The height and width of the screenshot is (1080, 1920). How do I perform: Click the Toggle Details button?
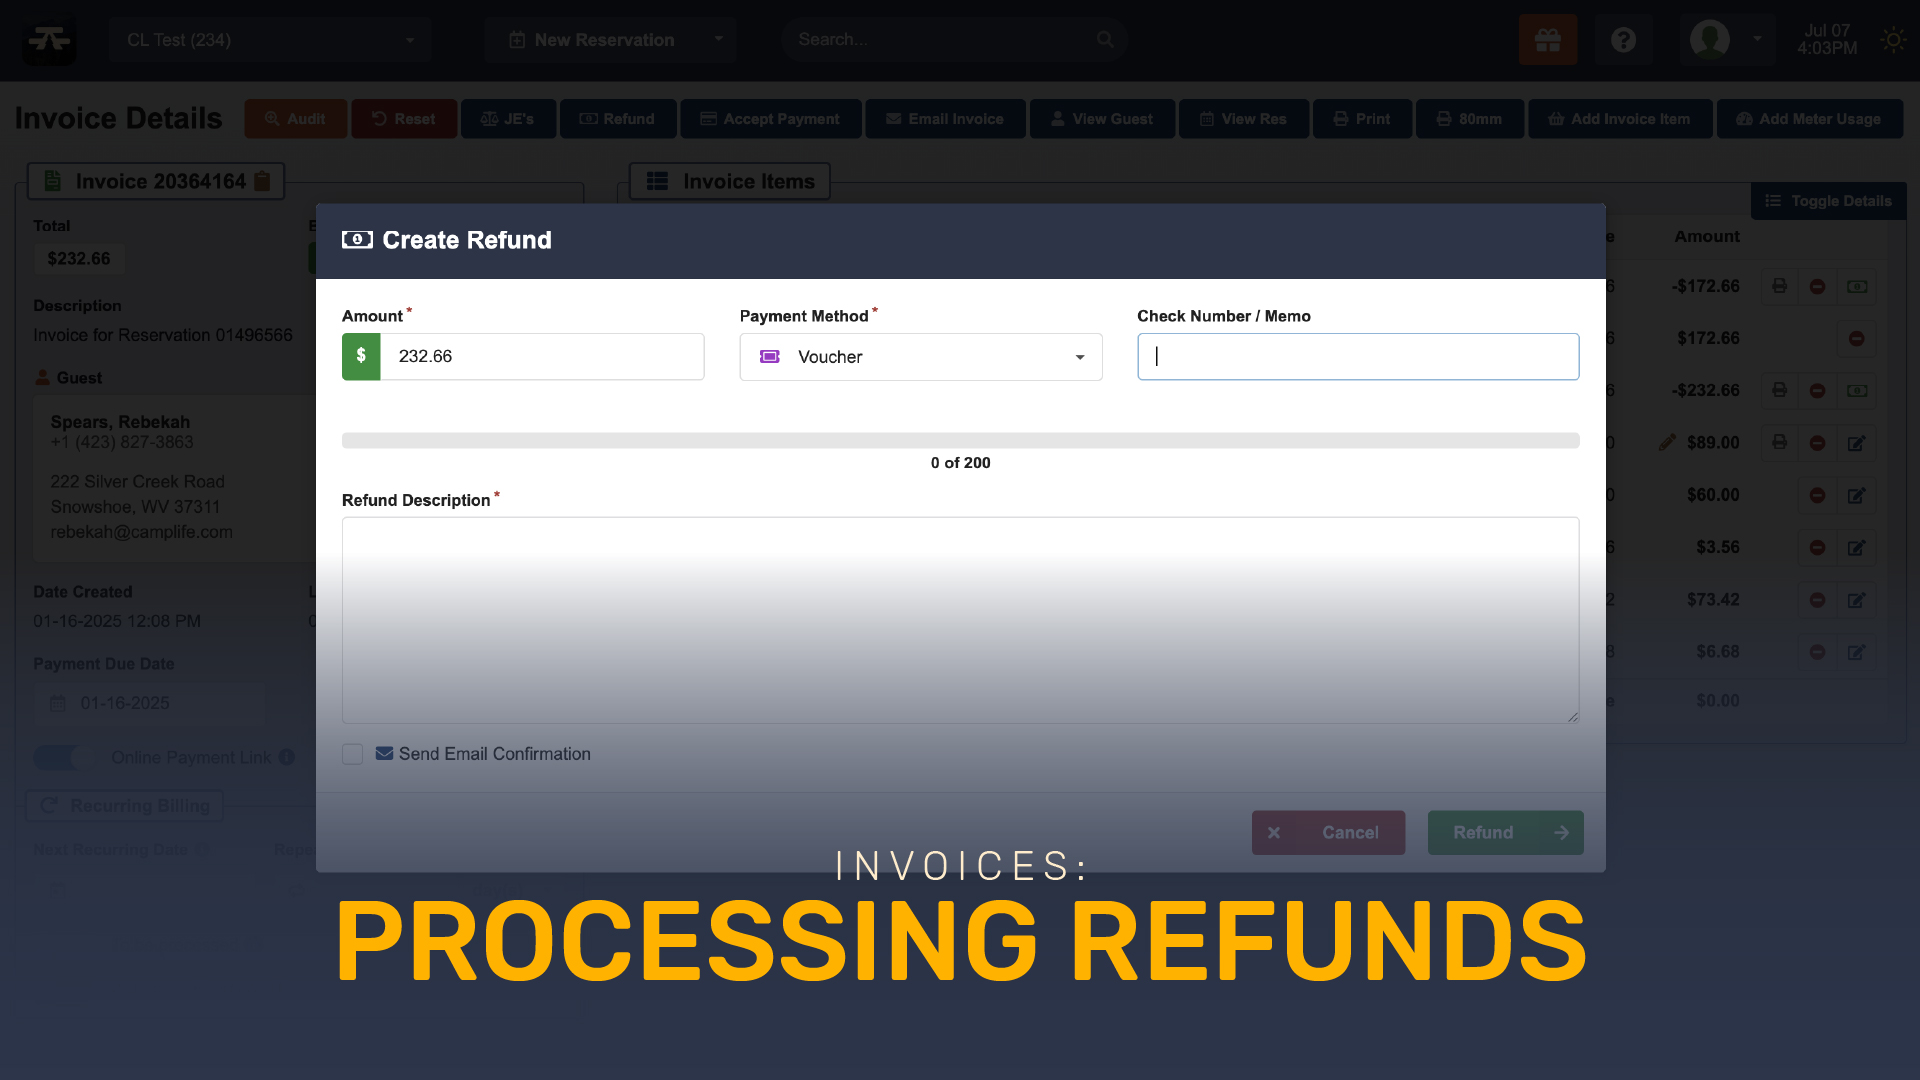tap(1828, 201)
